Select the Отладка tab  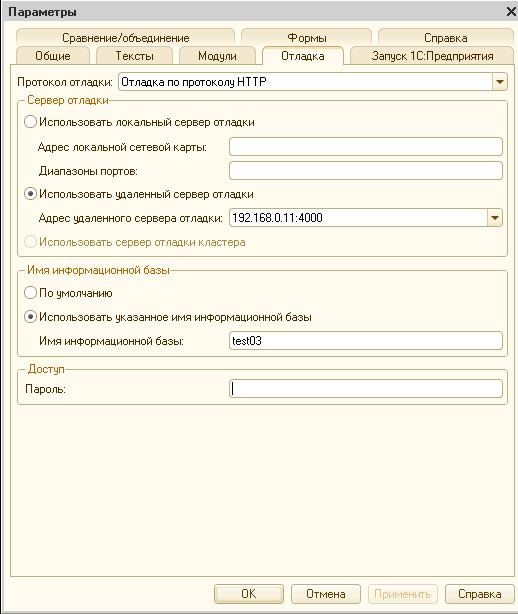[x=303, y=56]
